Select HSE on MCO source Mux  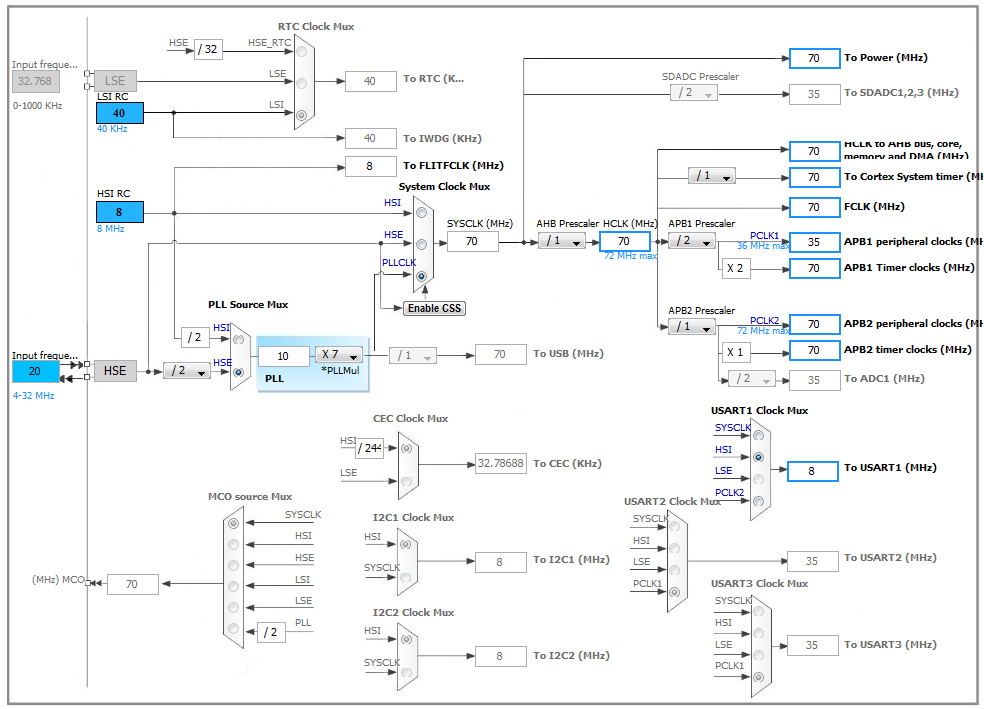pyautogui.click(x=233, y=565)
